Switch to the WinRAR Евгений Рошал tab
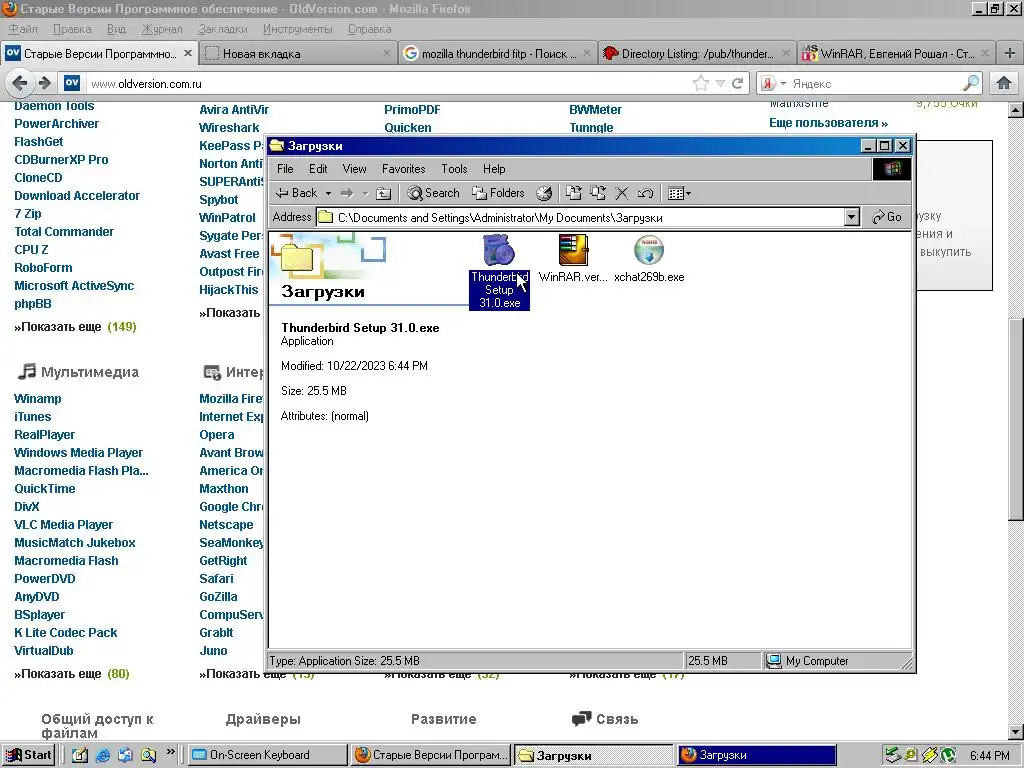Image resolution: width=1024 pixels, height=768 pixels. tap(895, 54)
